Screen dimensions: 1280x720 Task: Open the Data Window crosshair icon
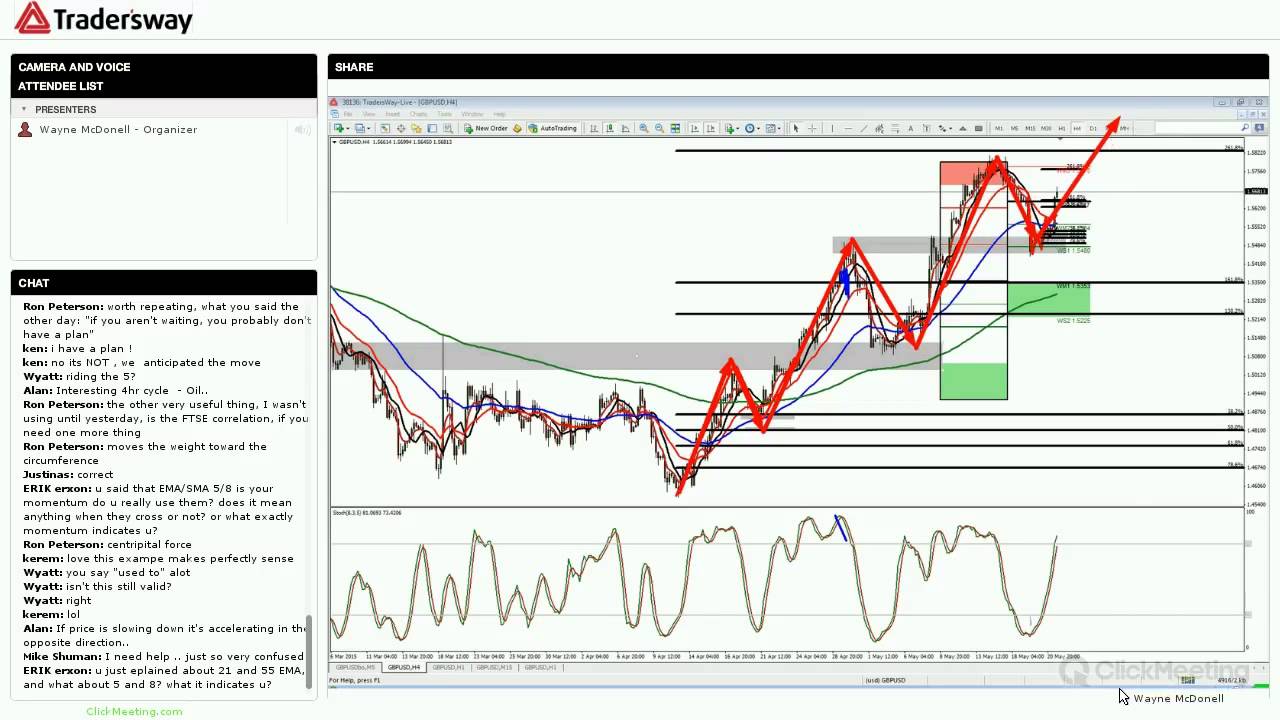point(401,128)
